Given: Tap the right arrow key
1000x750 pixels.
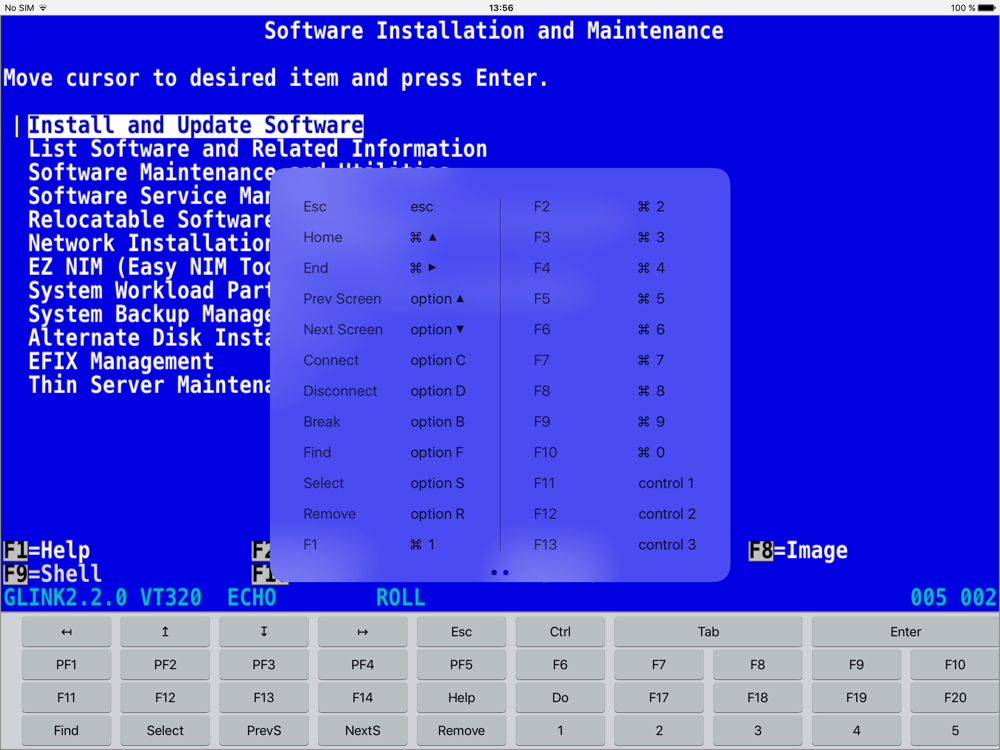Looking at the screenshot, I should tap(362, 631).
